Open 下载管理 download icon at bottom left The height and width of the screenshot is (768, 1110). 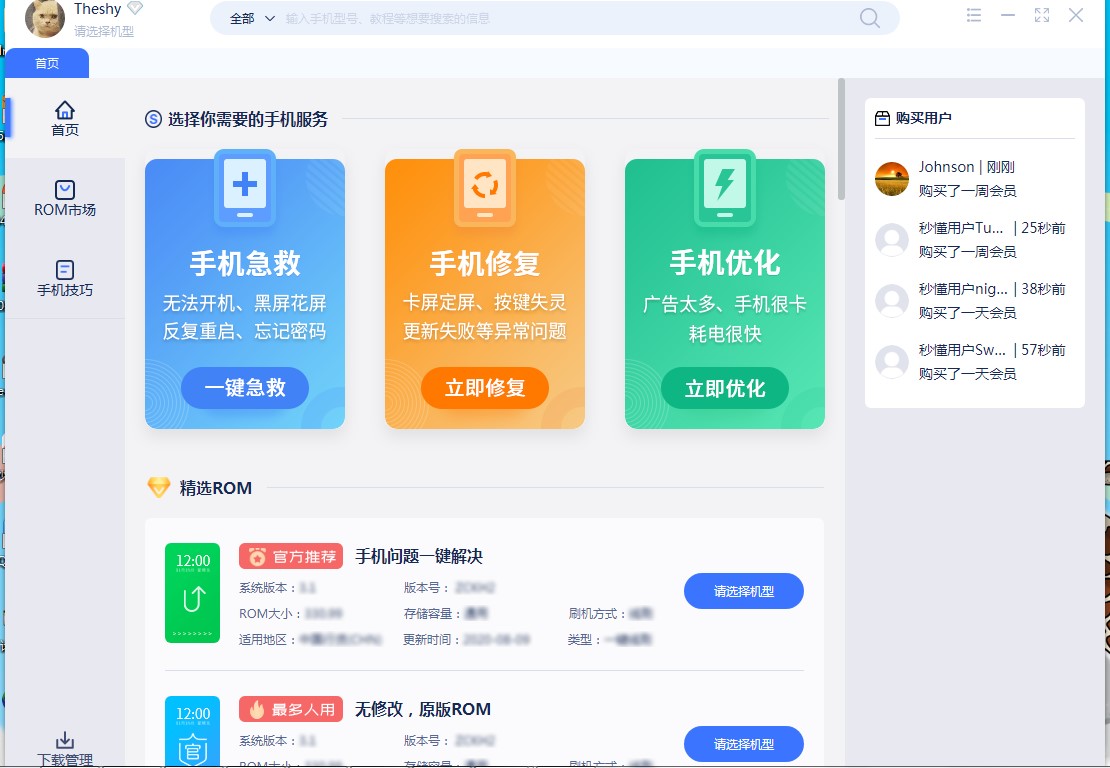coord(64,740)
